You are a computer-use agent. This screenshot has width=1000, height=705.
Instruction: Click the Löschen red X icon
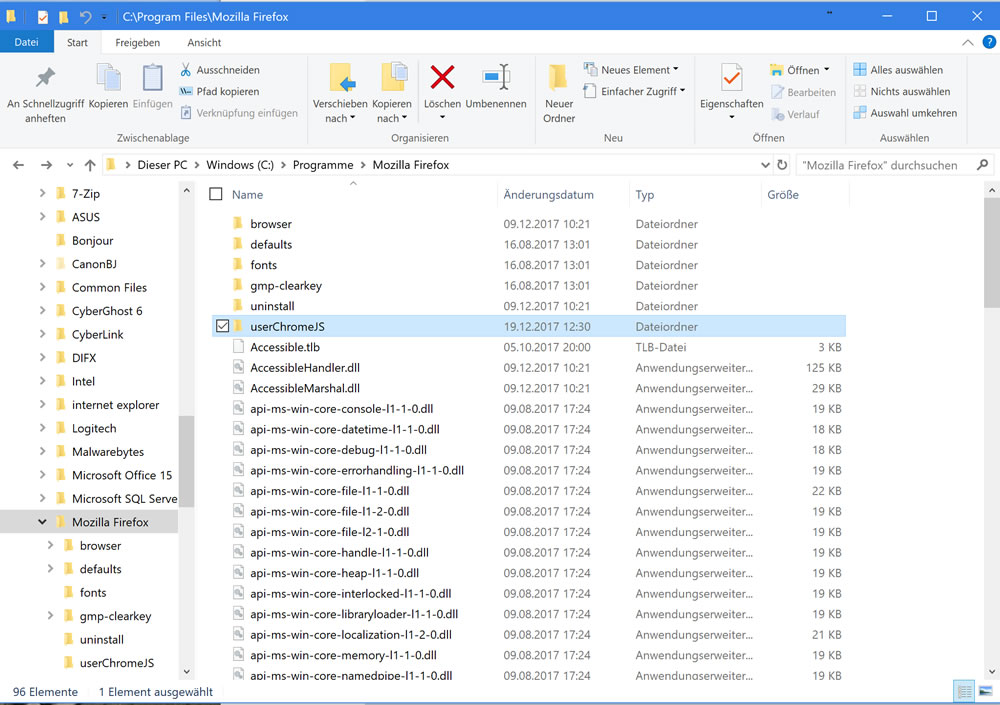442,78
